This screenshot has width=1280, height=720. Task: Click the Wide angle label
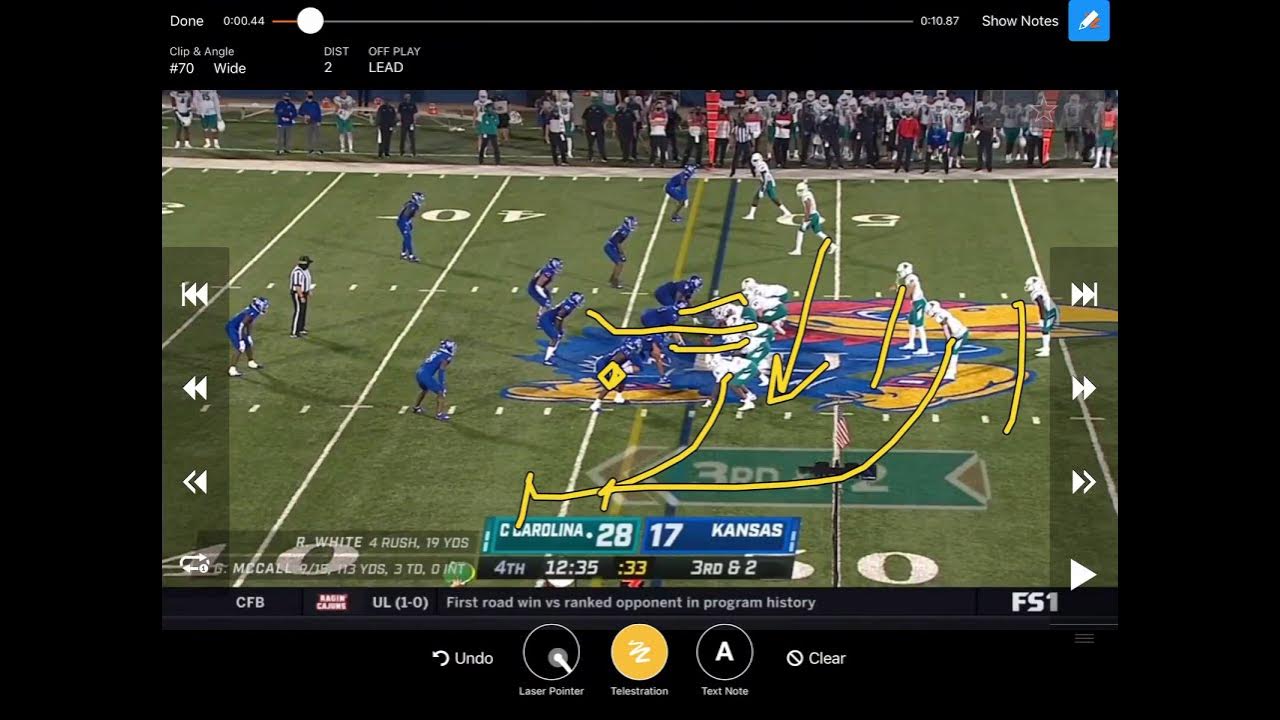(x=230, y=68)
